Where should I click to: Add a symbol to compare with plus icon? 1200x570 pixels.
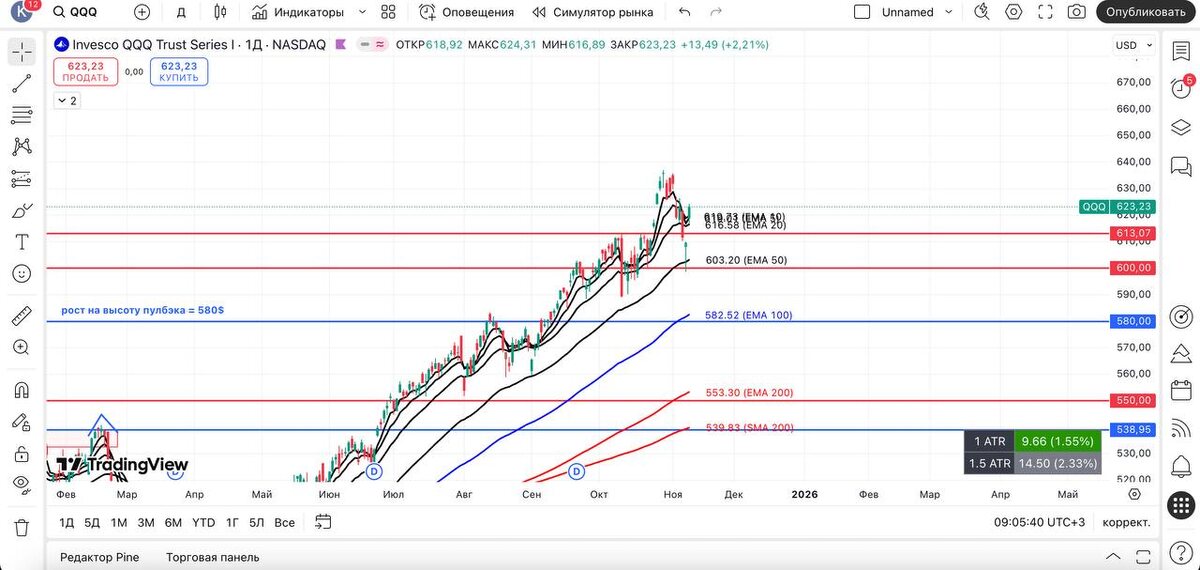pos(142,12)
